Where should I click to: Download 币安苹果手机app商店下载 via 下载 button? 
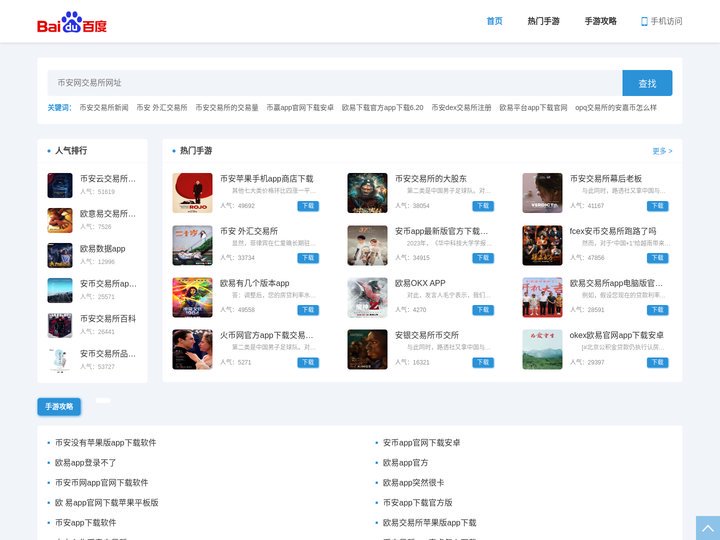click(x=308, y=206)
